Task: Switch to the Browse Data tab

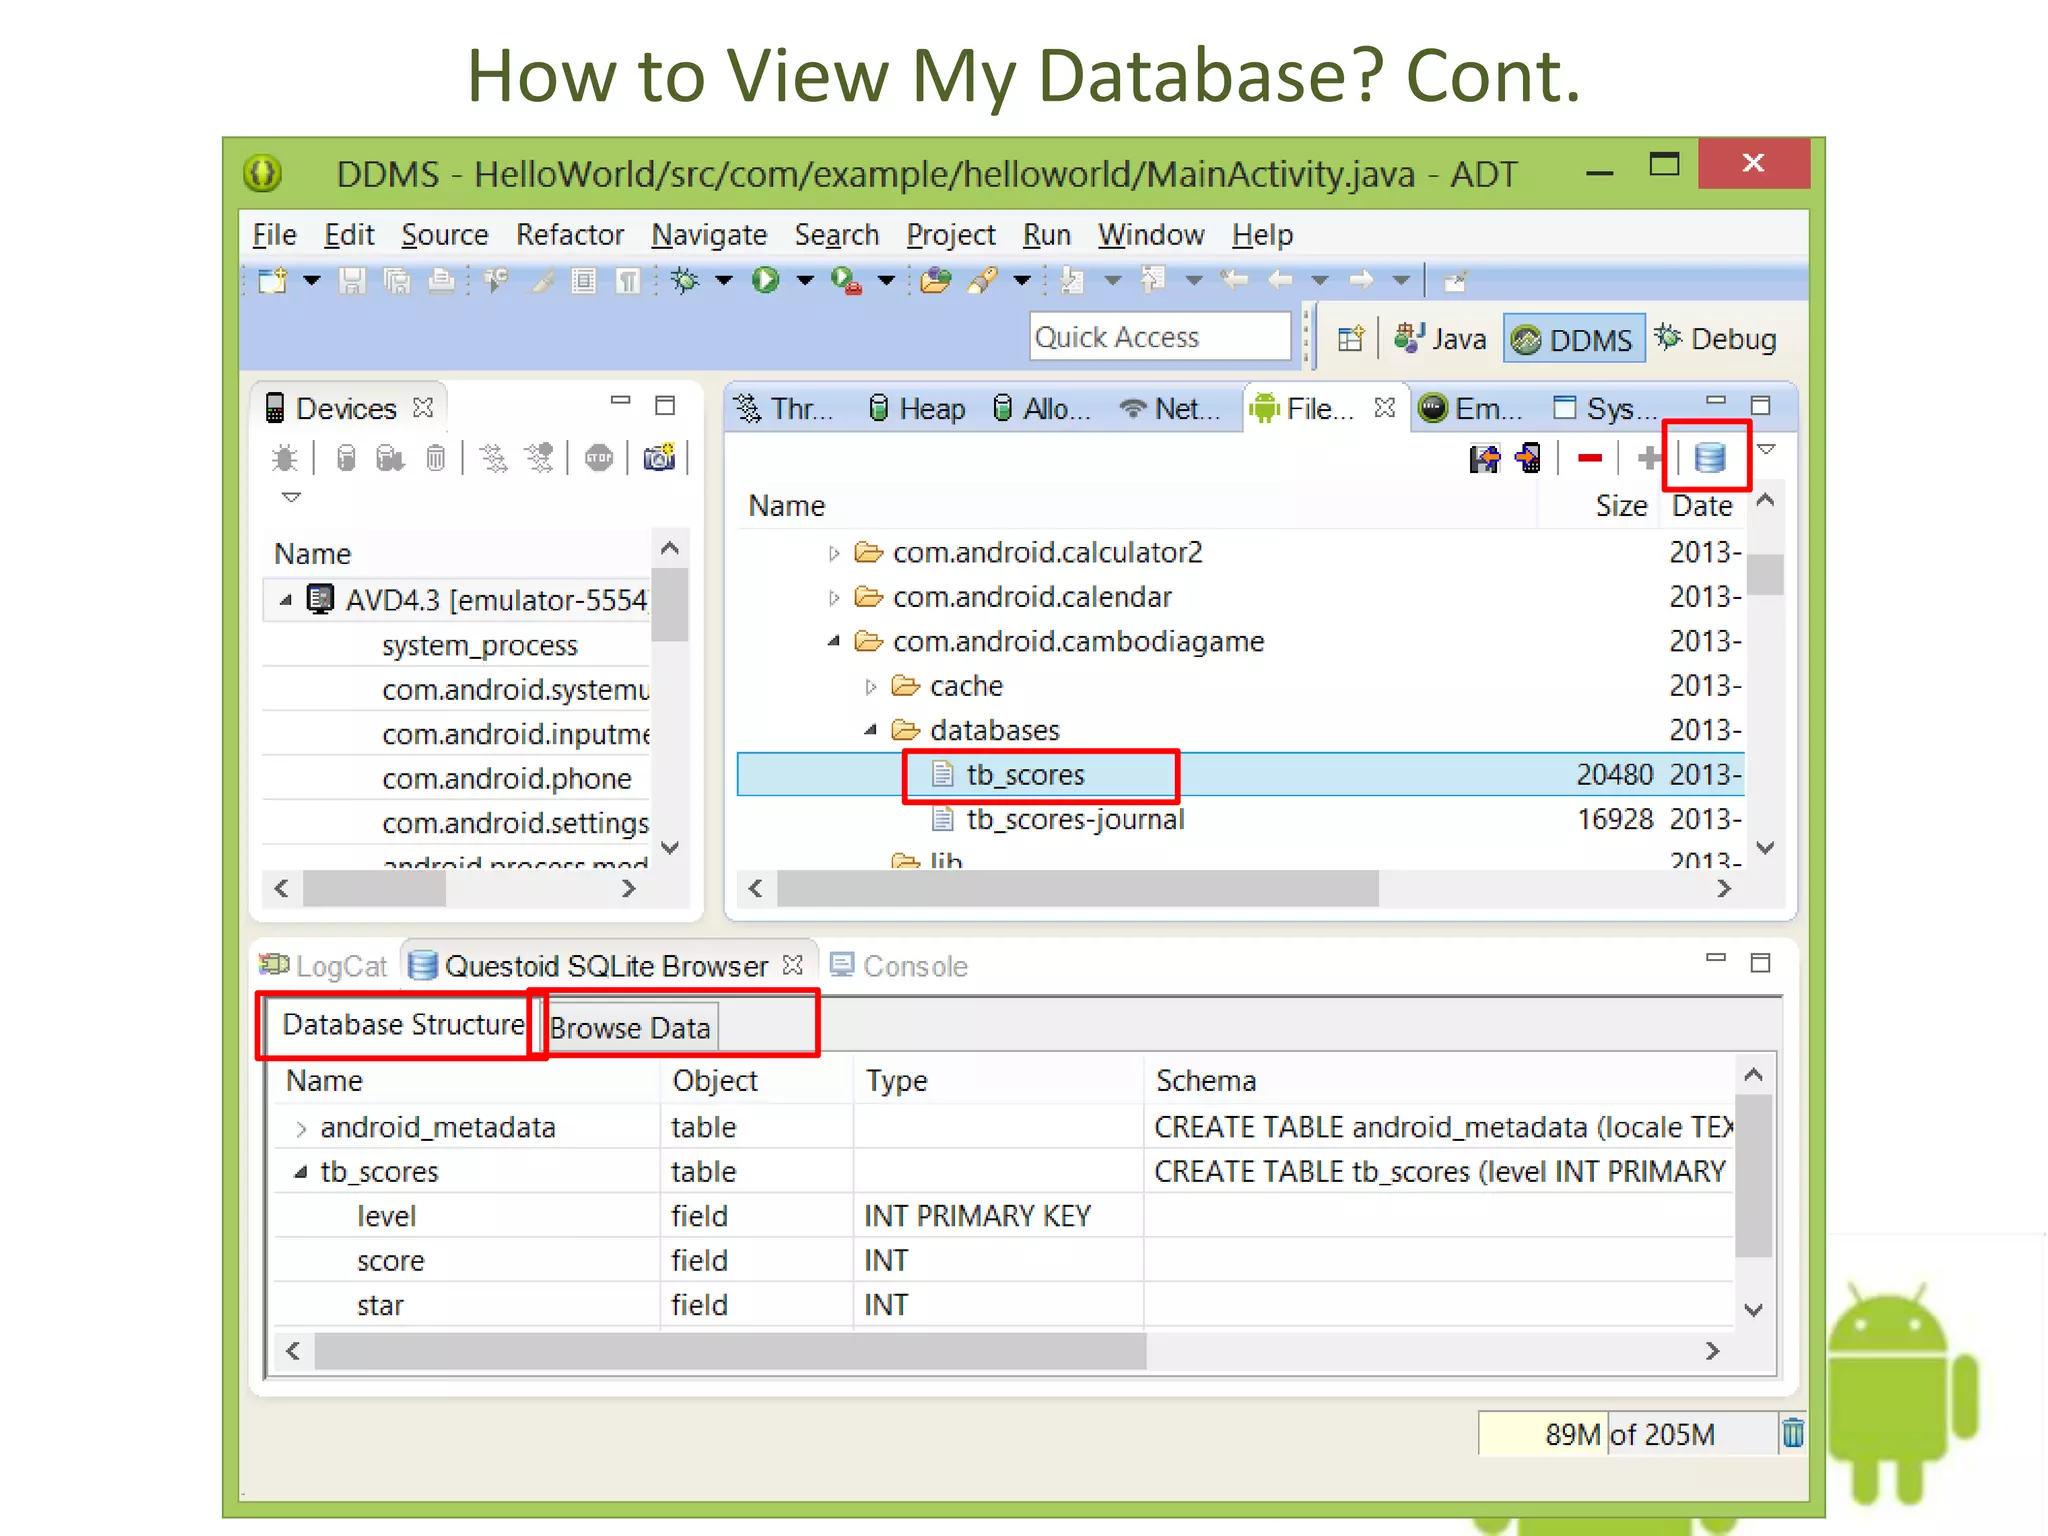Action: (x=630, y=1028)
